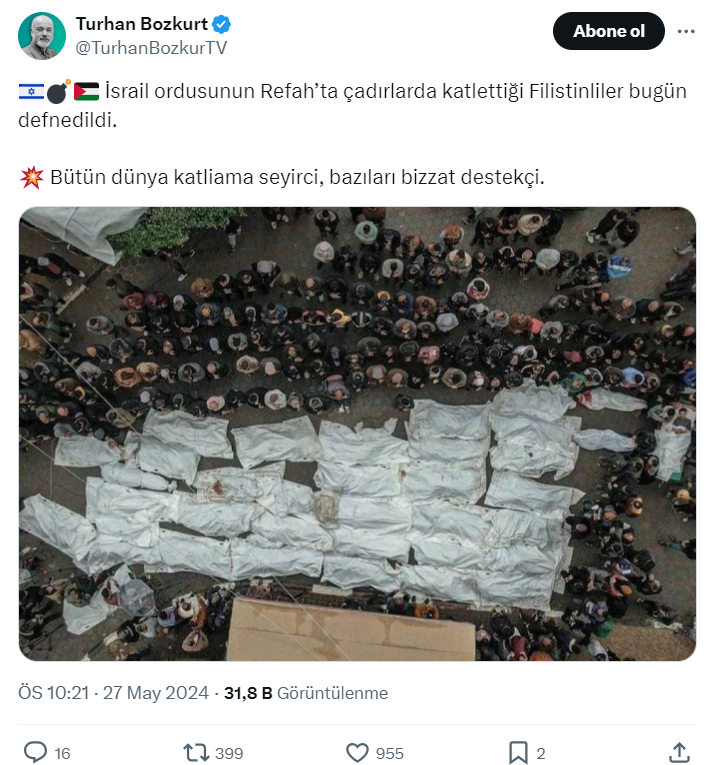This screenshot has height=765, width=711.
Task: Open Turhan Bozkurt's profile avatar
Action: click(x=42, y=36)
